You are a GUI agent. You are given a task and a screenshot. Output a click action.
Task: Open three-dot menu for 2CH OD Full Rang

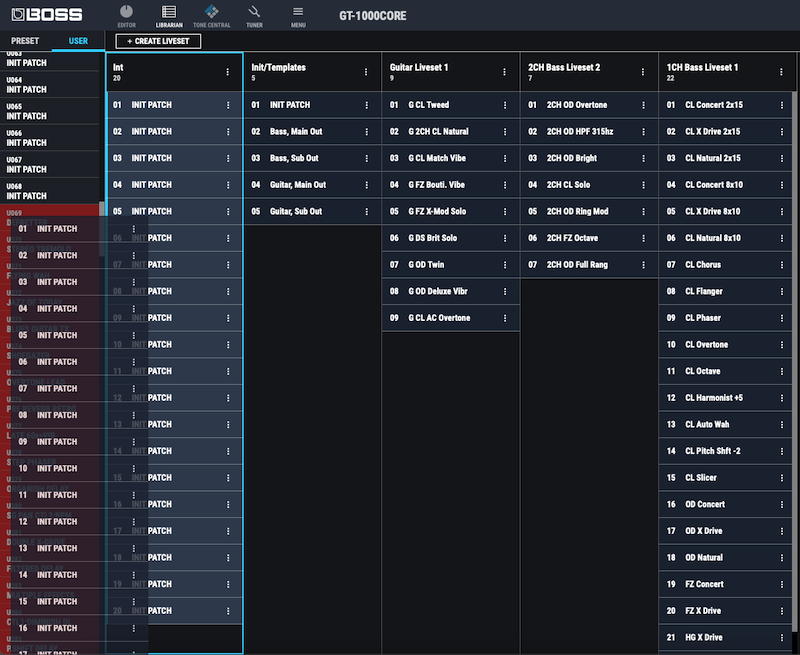643,265
